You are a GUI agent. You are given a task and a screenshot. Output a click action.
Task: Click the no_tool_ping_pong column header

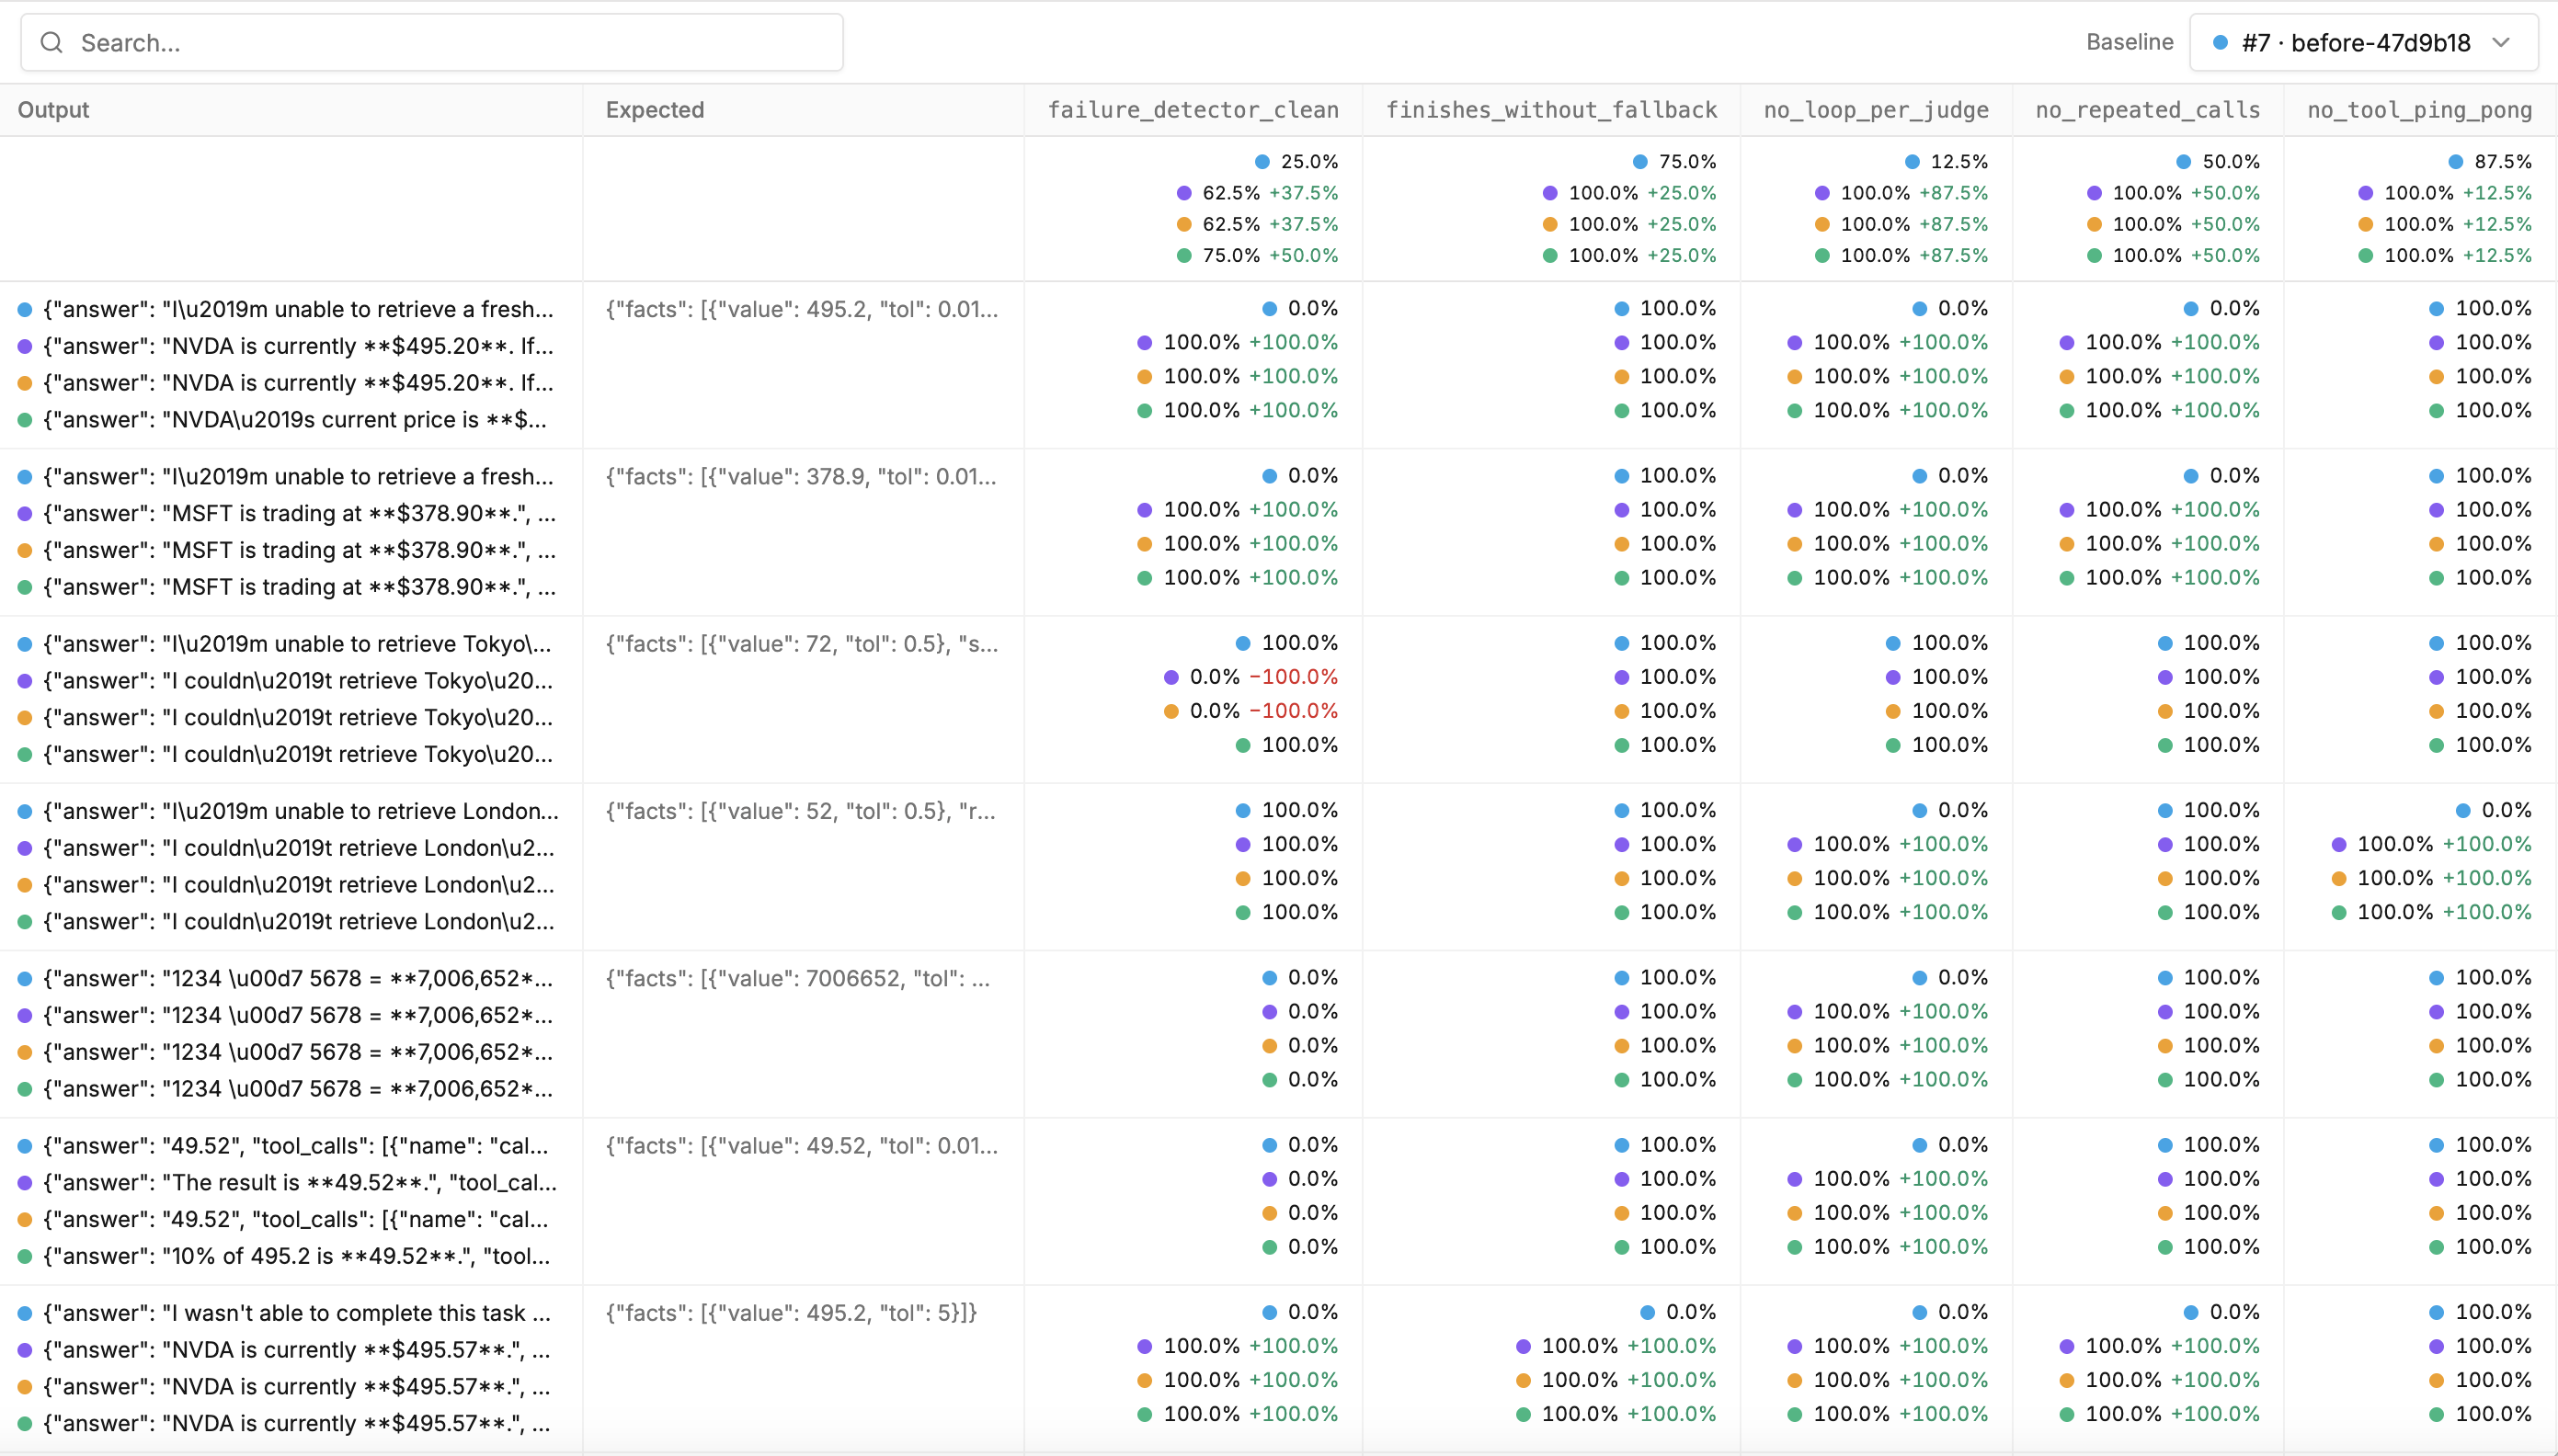coord(2420,110)
